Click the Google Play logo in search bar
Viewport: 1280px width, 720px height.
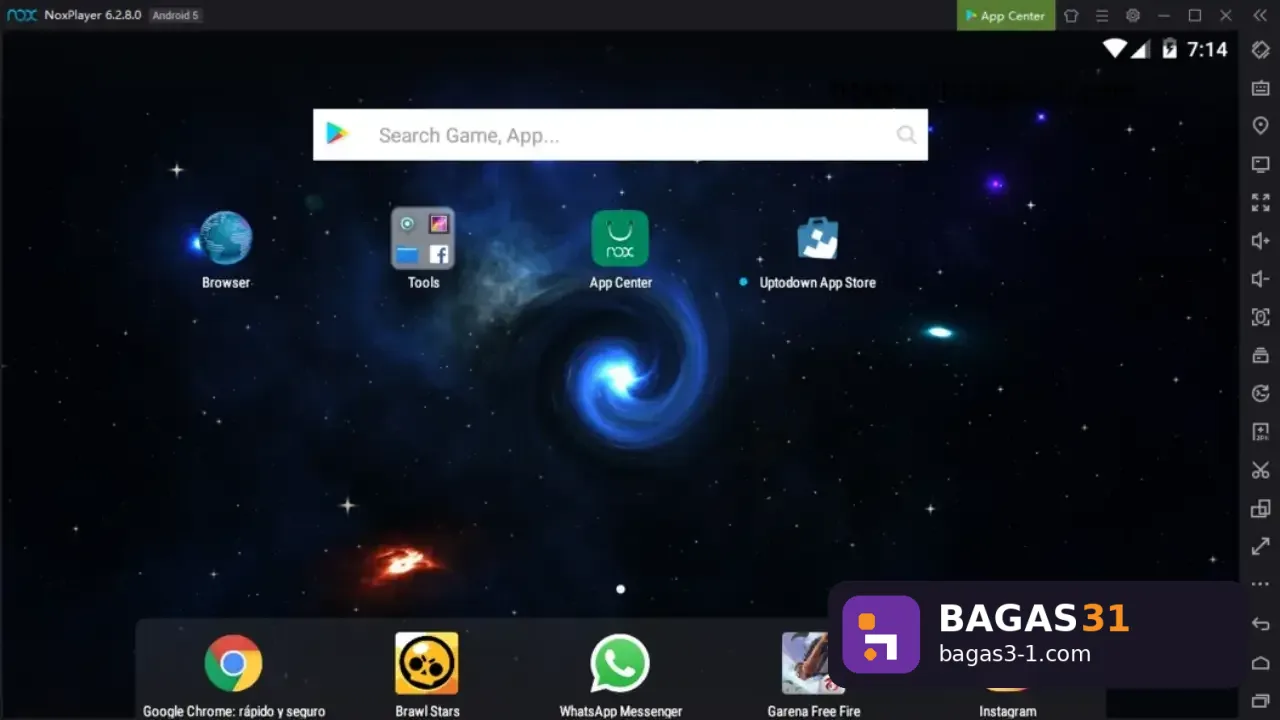[337, 134]
